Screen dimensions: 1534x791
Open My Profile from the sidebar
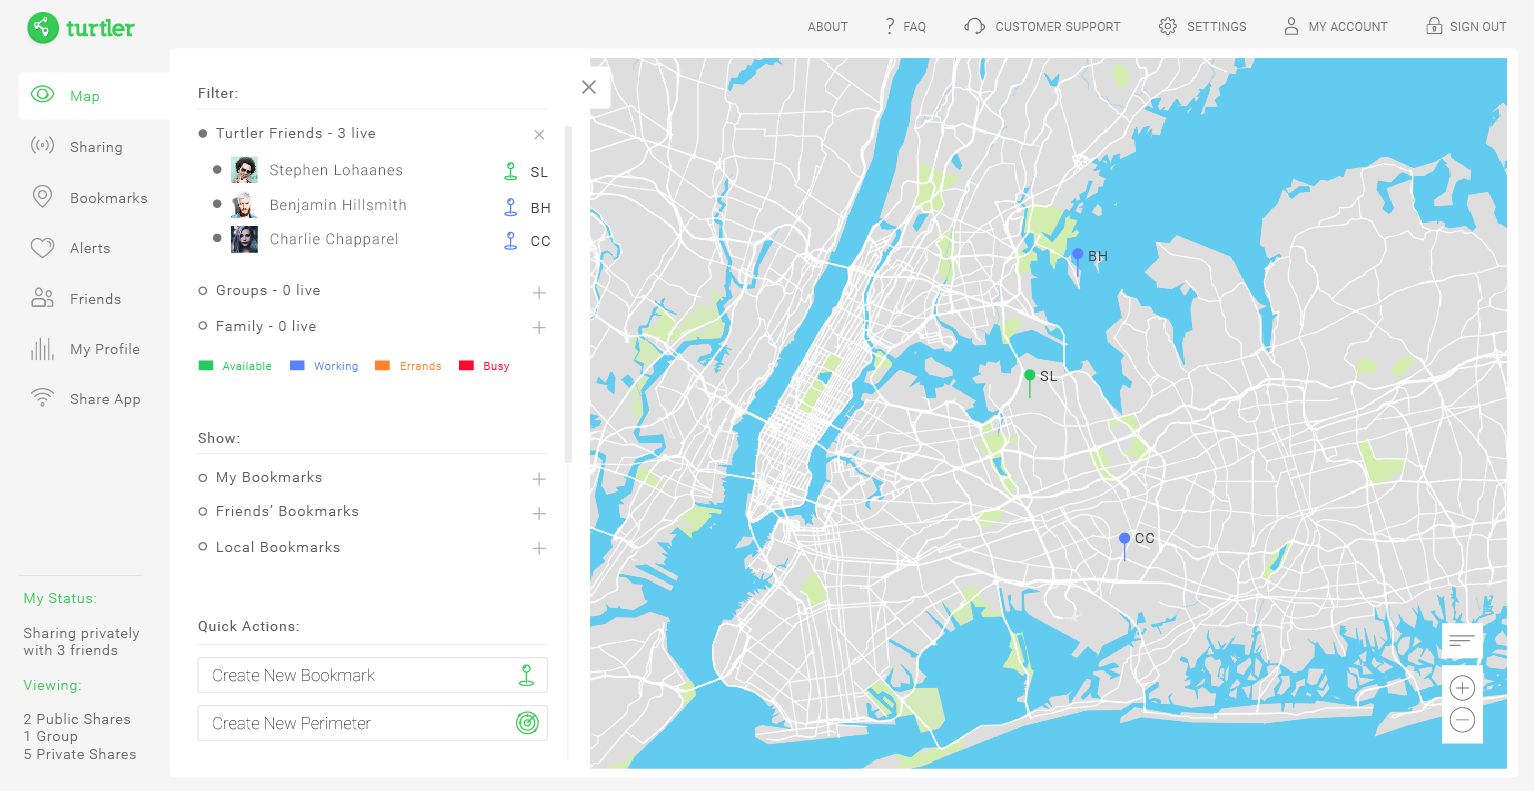[105, 349]
